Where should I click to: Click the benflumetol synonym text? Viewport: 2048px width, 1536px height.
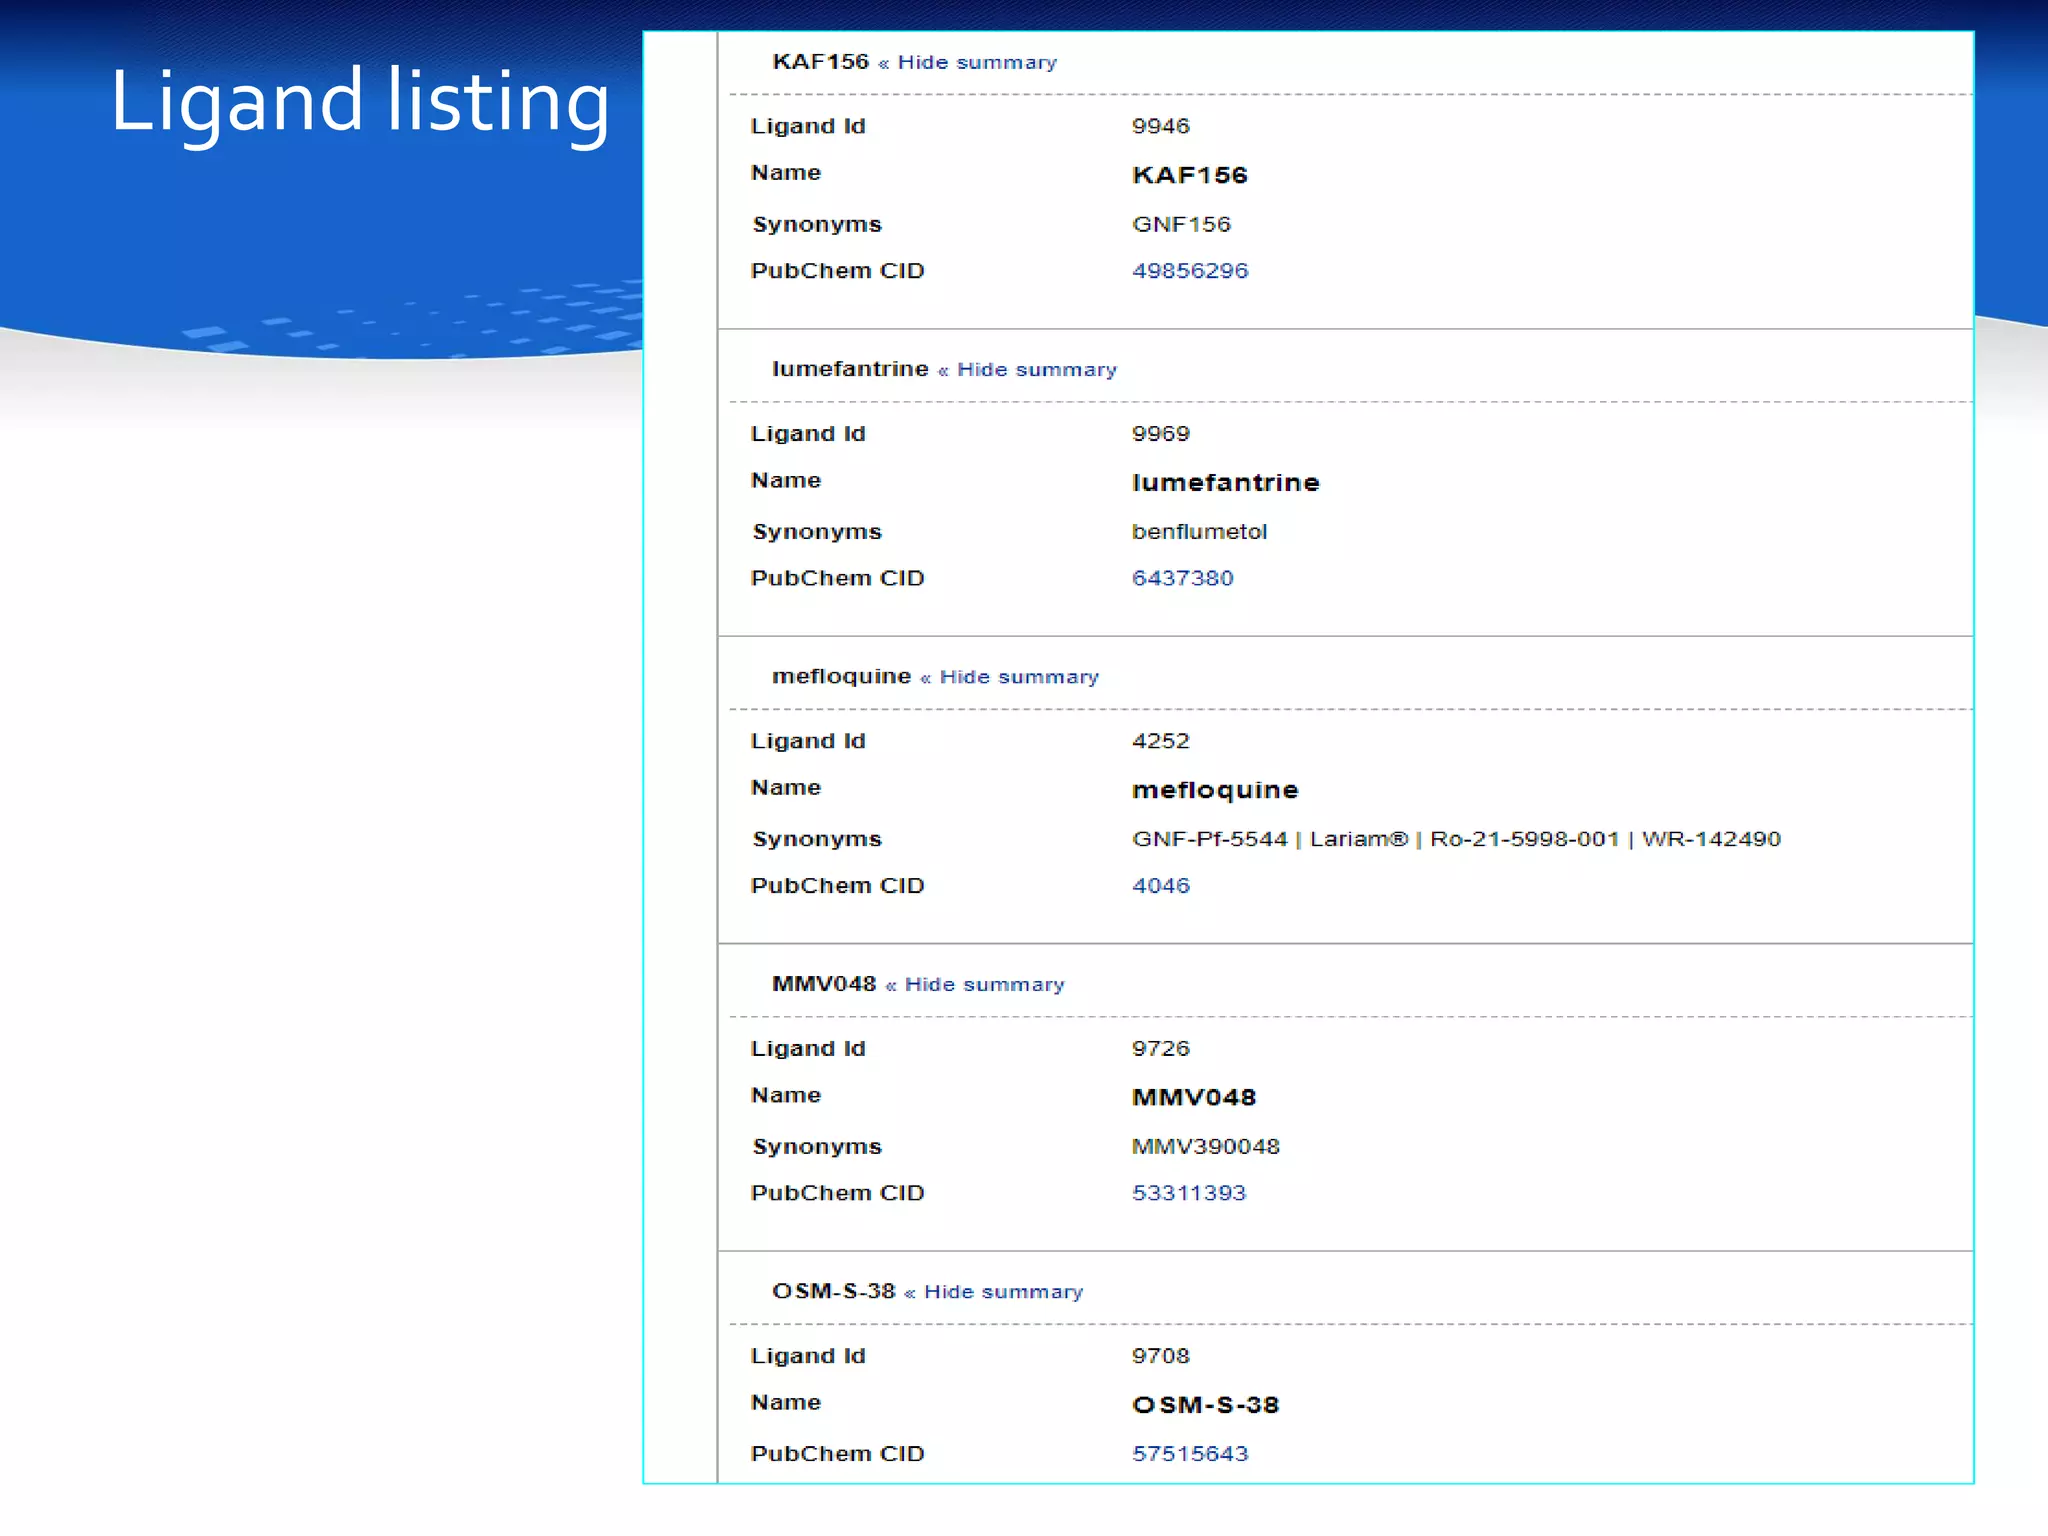coord(1198,532)
